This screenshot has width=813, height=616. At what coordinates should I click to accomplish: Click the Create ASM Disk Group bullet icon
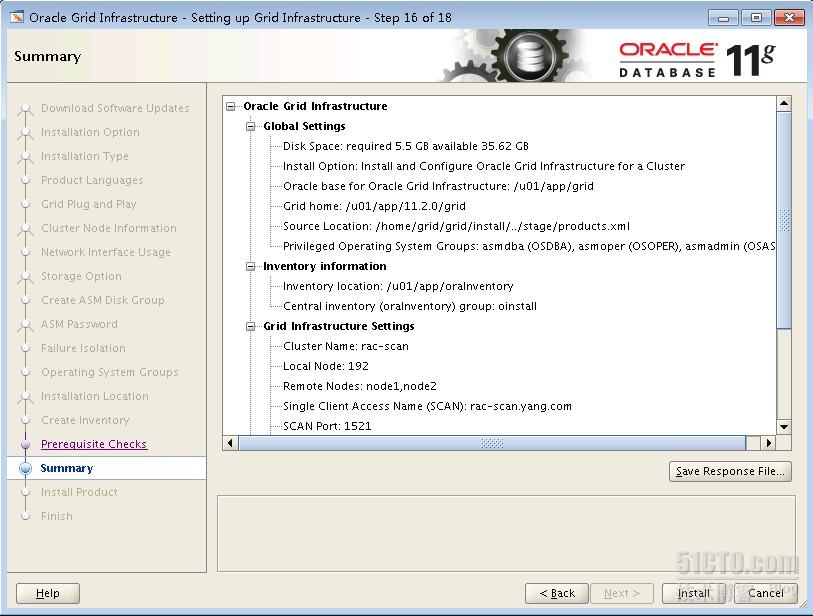click(x=25, y=300)
